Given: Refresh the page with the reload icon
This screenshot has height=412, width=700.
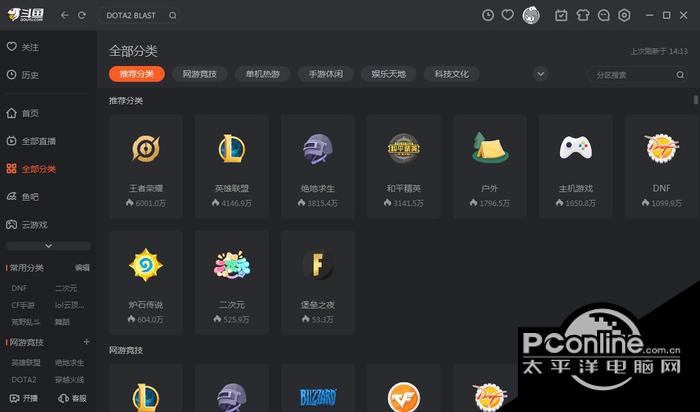Looking at the screenshot, I should pos(82,15).
